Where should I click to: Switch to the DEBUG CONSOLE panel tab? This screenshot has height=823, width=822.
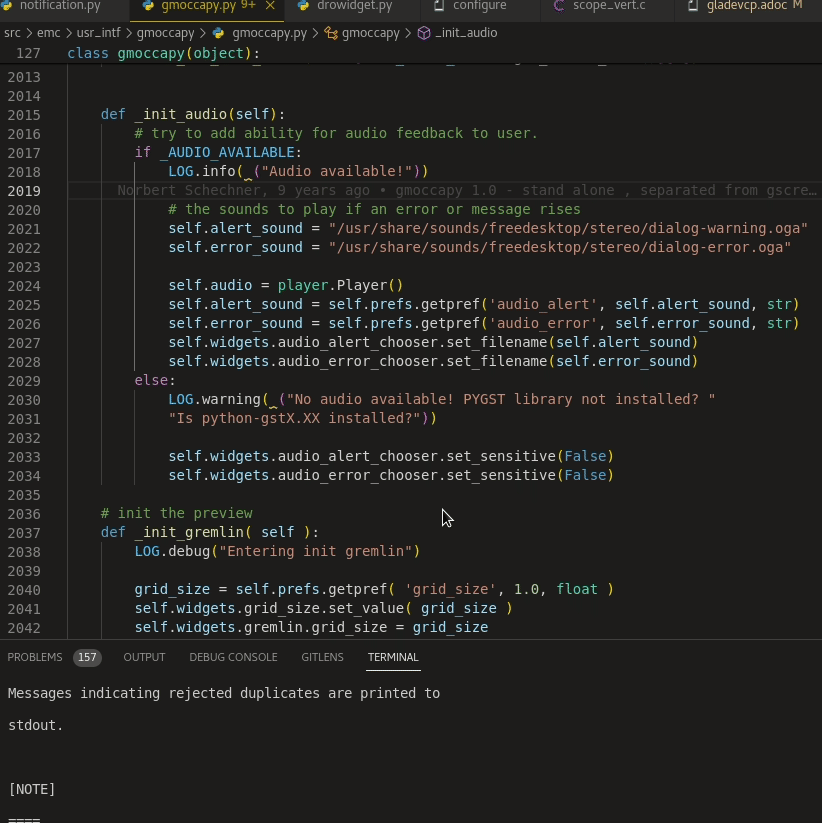point(232,657)
